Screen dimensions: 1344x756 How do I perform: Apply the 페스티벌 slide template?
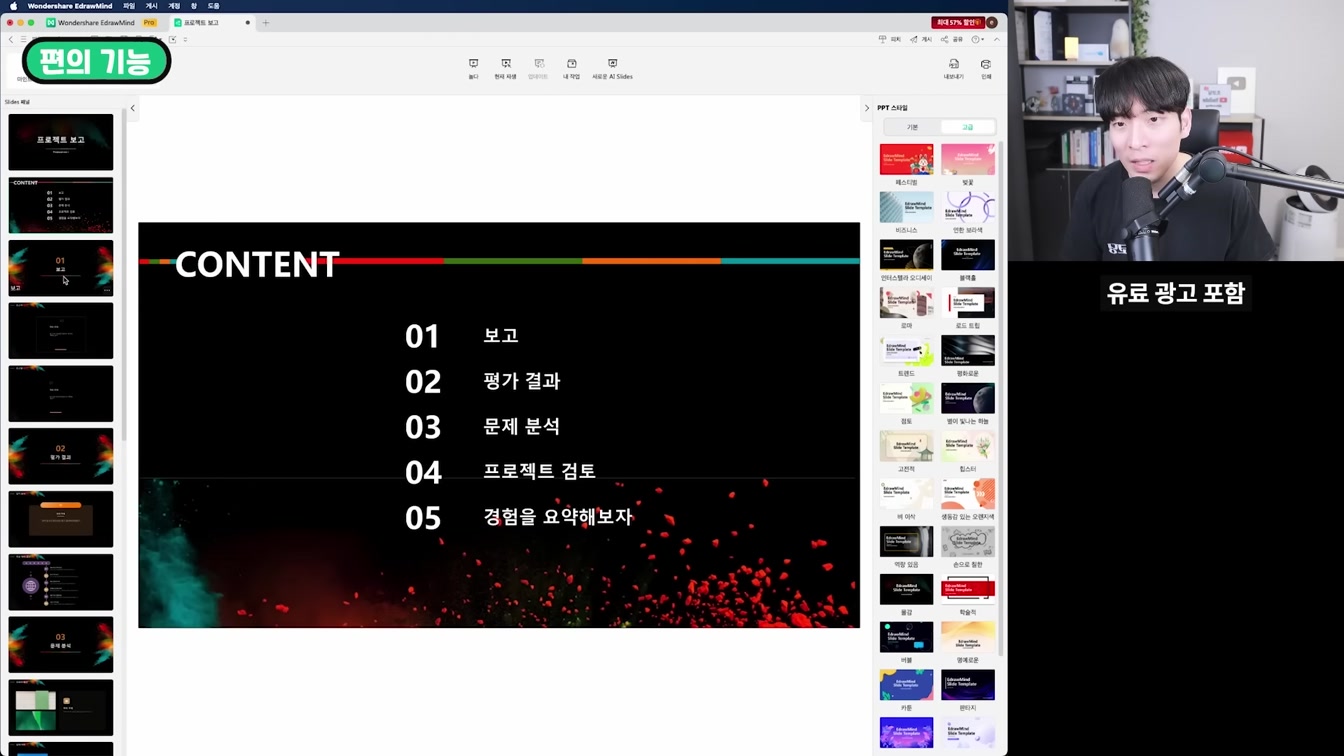906,160
